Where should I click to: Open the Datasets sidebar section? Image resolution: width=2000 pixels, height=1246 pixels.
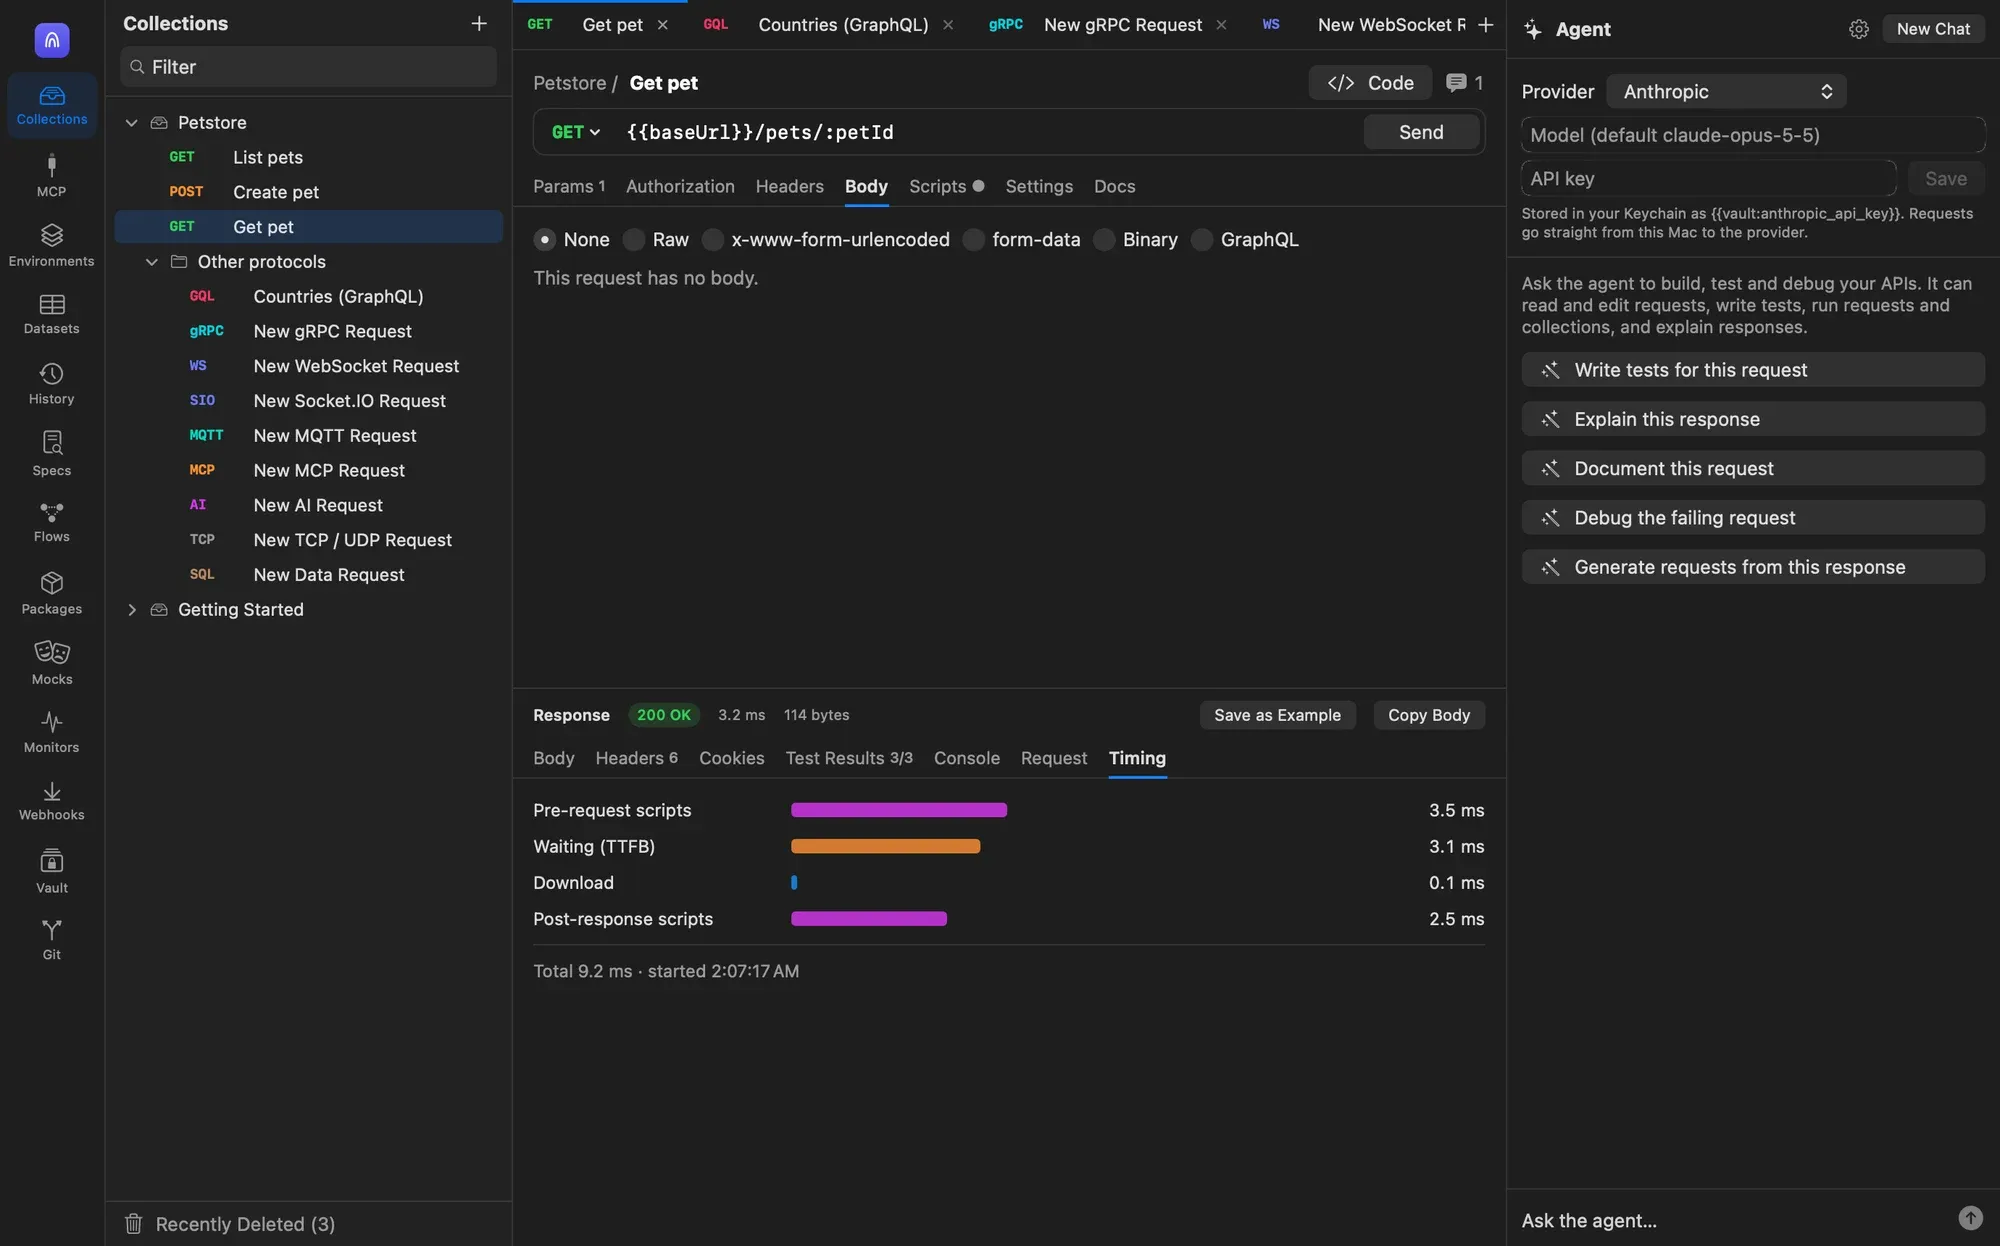click(x=51, y=314)
